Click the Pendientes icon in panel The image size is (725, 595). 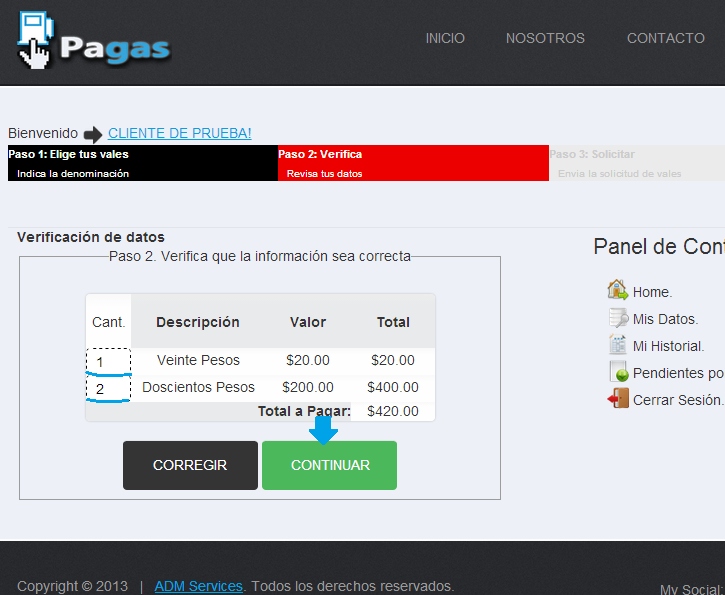coord(617,372)
